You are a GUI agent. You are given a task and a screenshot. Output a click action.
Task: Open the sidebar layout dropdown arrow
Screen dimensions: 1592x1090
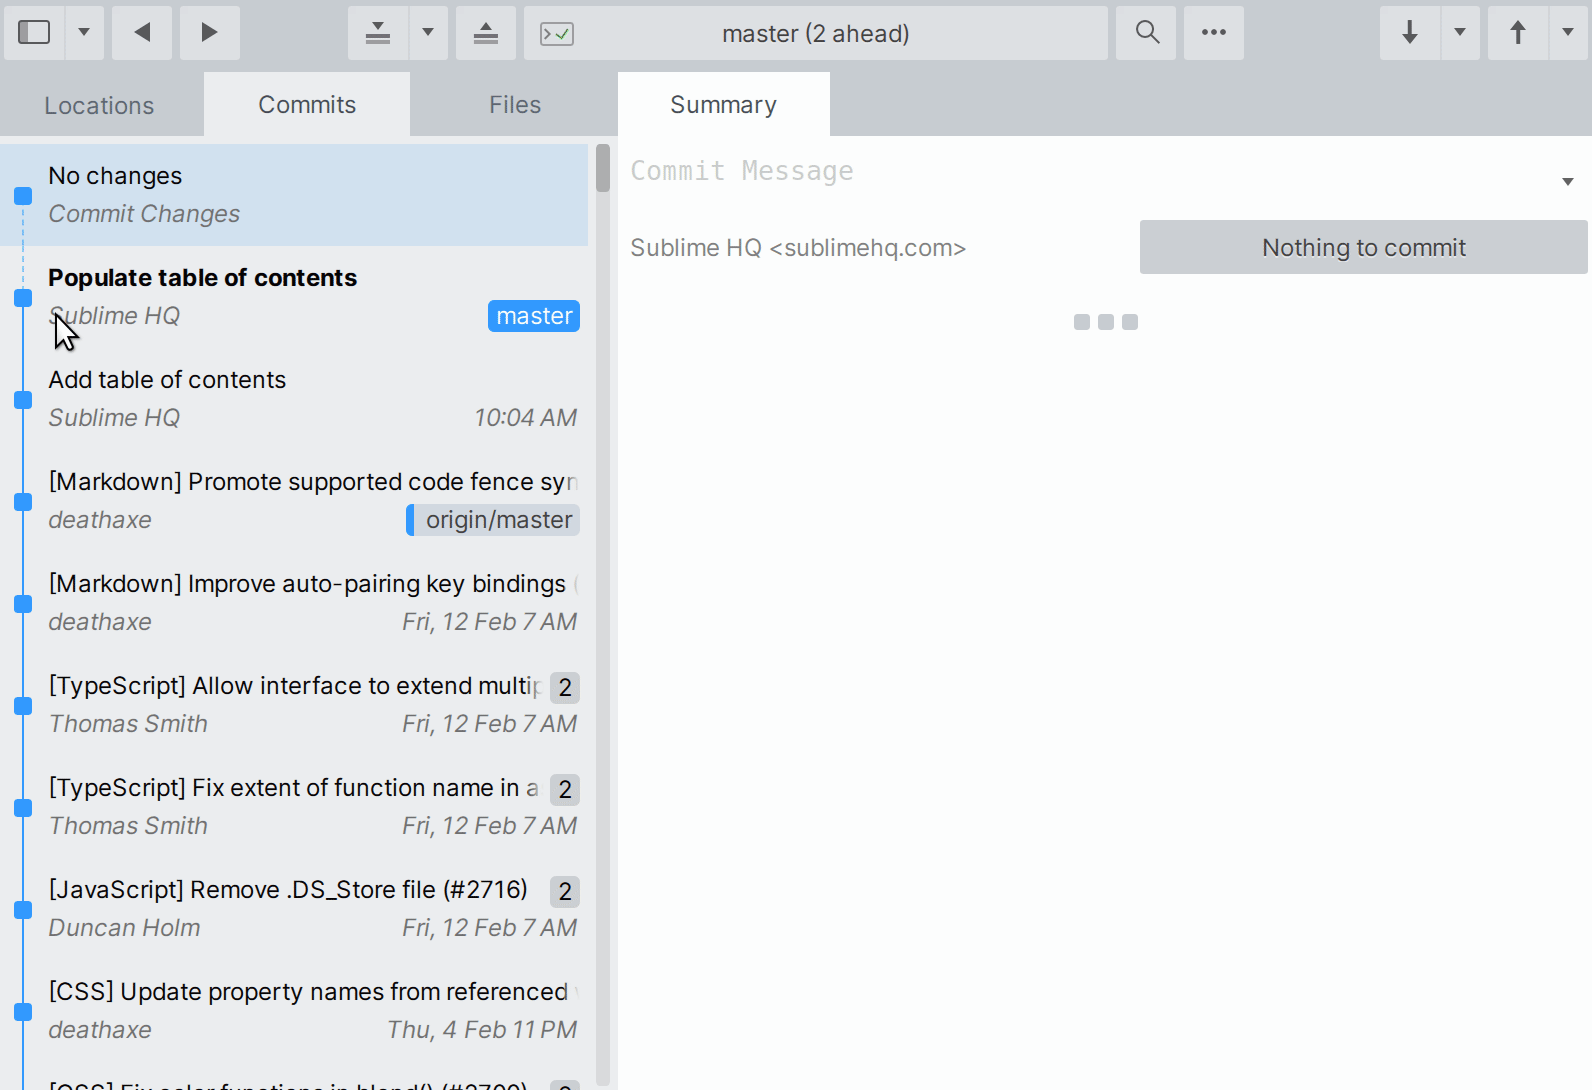pyautogui.click(x=84, y=33)
